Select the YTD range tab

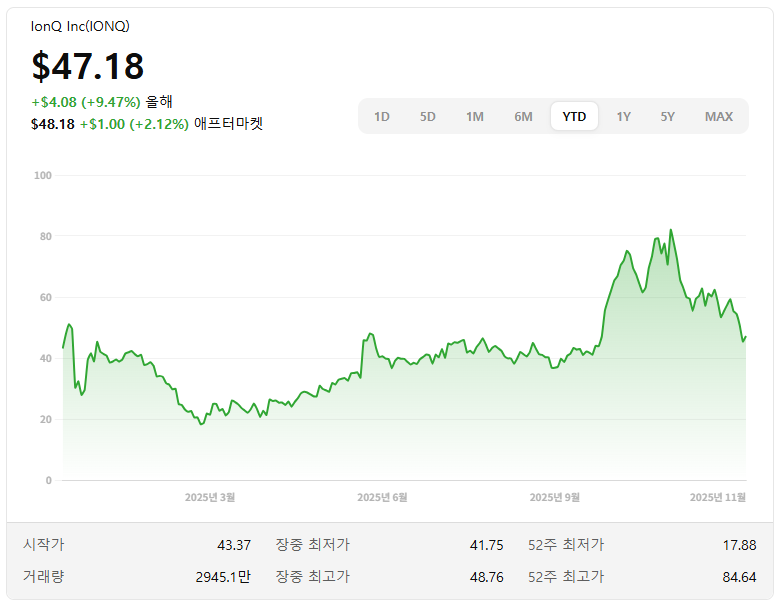(574, 117)
